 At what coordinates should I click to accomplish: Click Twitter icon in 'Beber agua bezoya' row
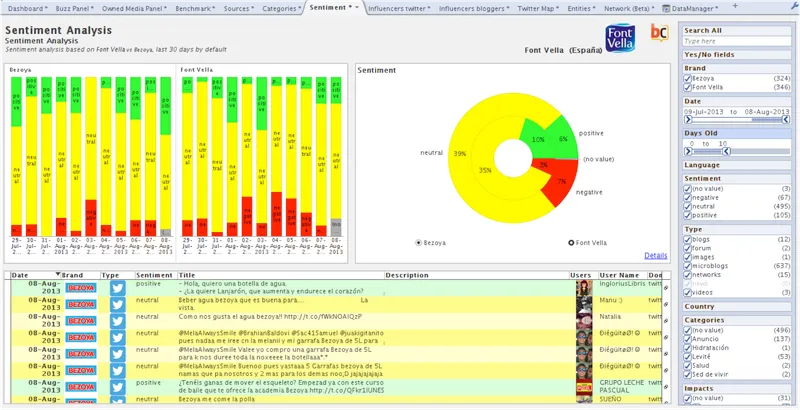pos(118,304)
